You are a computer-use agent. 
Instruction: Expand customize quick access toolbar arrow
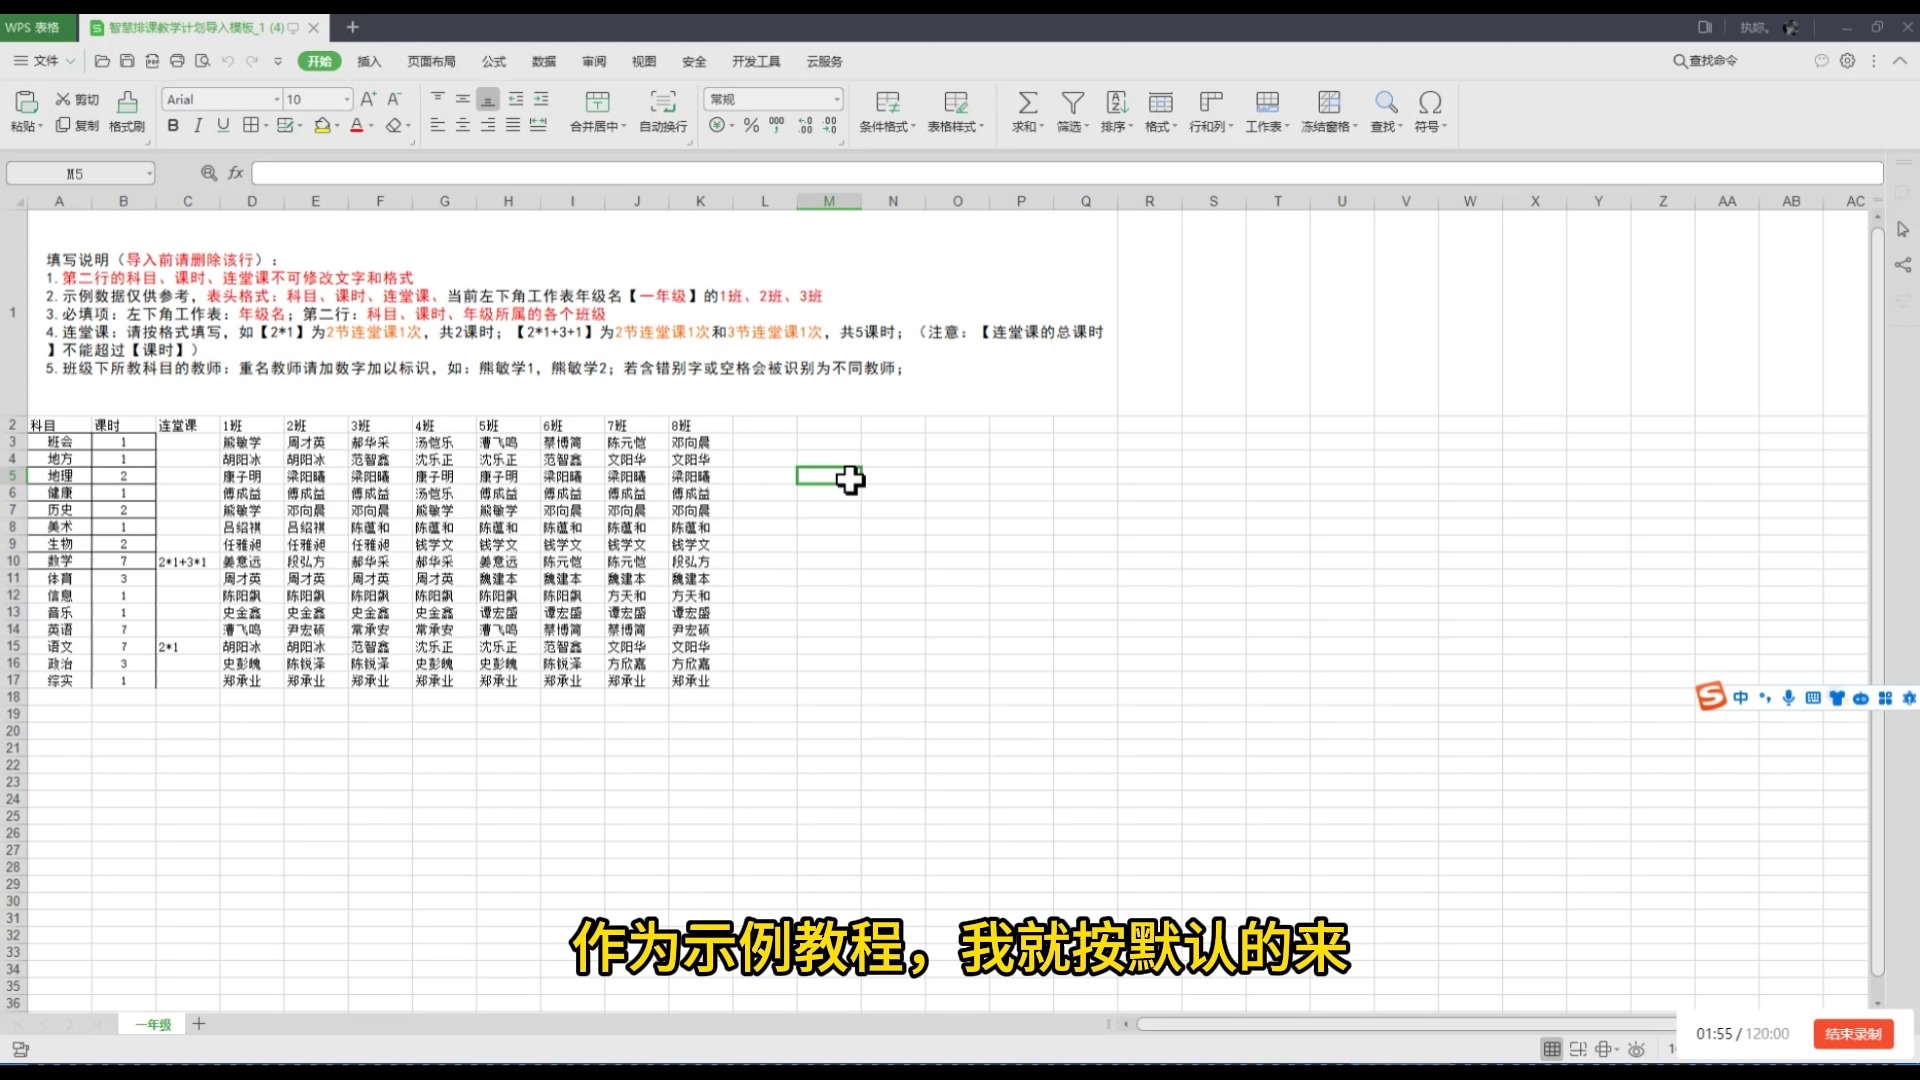click(278, 61)
